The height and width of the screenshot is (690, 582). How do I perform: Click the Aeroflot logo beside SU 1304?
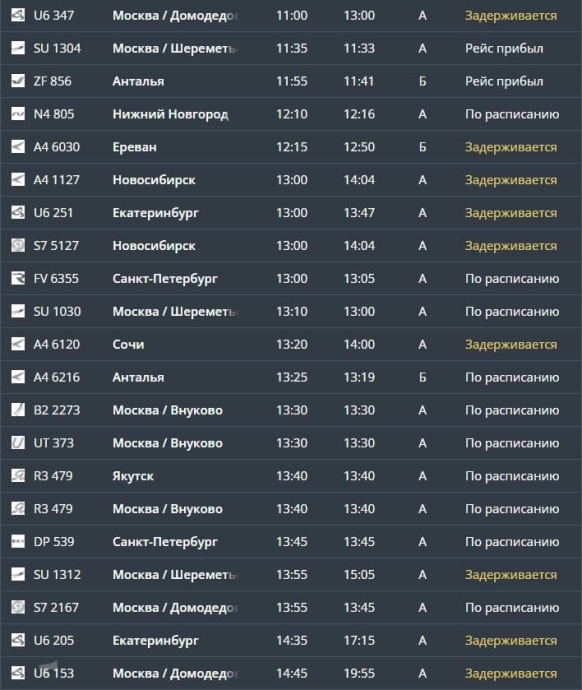coord(18,48)
